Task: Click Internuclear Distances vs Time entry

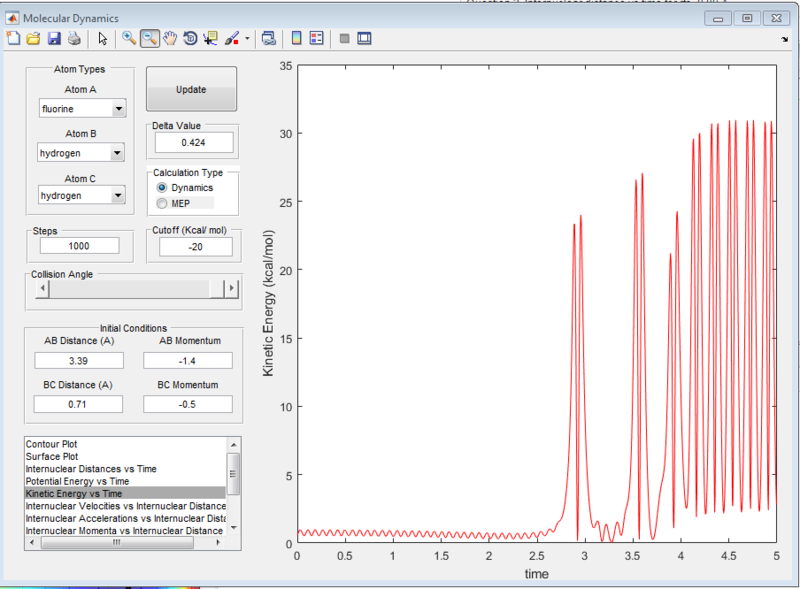Action: click(90, 469)
